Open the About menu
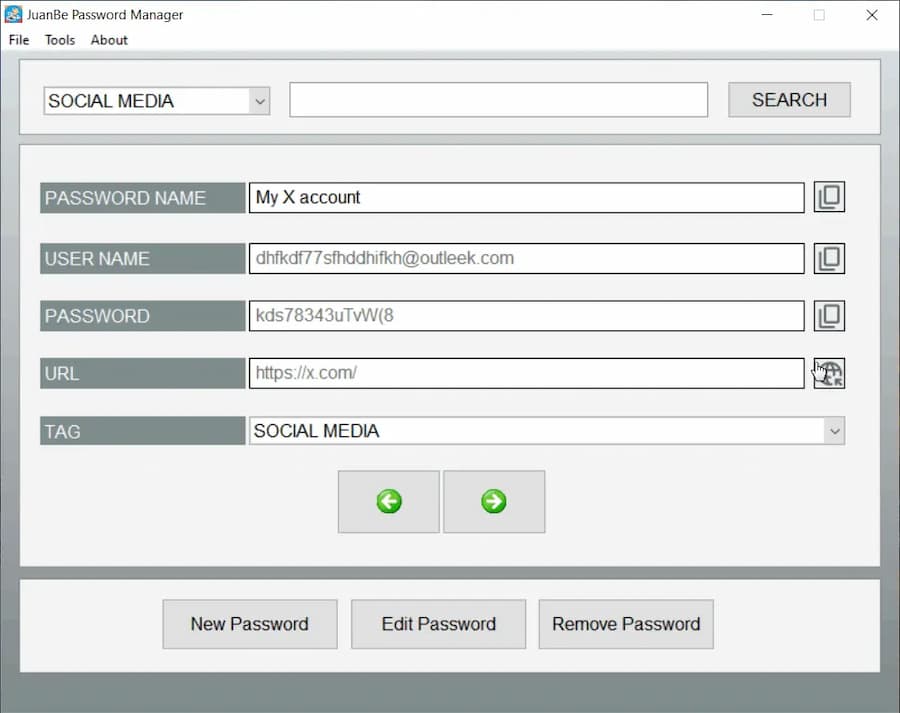Screen dimensions: 900x713 point(109,40)
